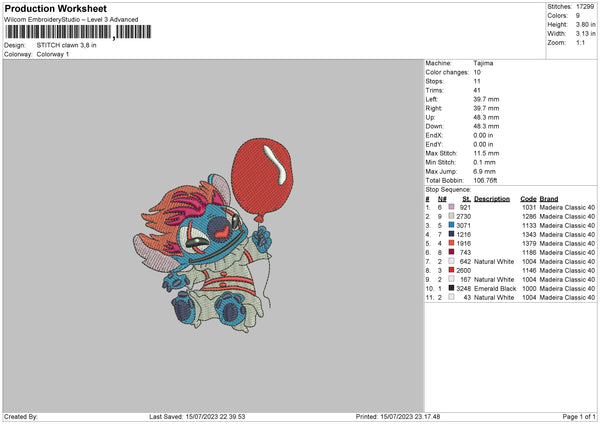
Task: Click the orange swatch in code 1379 row
Action: [451, 243]
